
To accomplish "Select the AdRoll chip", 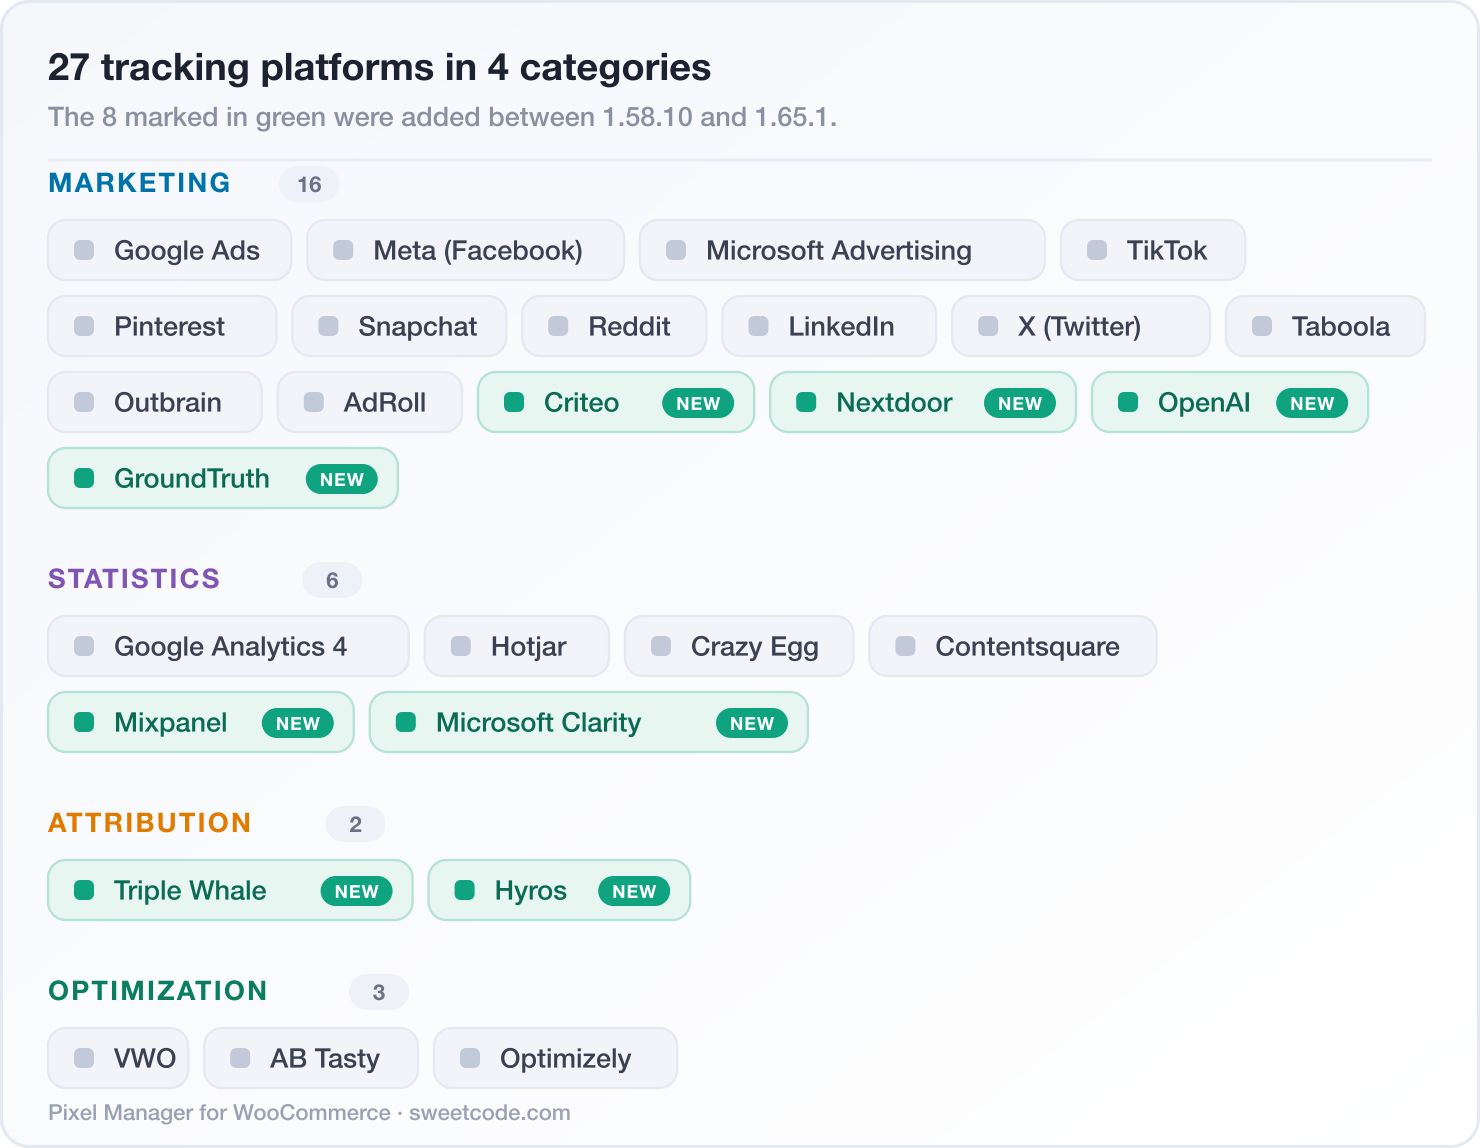I will click(x=370, y=402).
